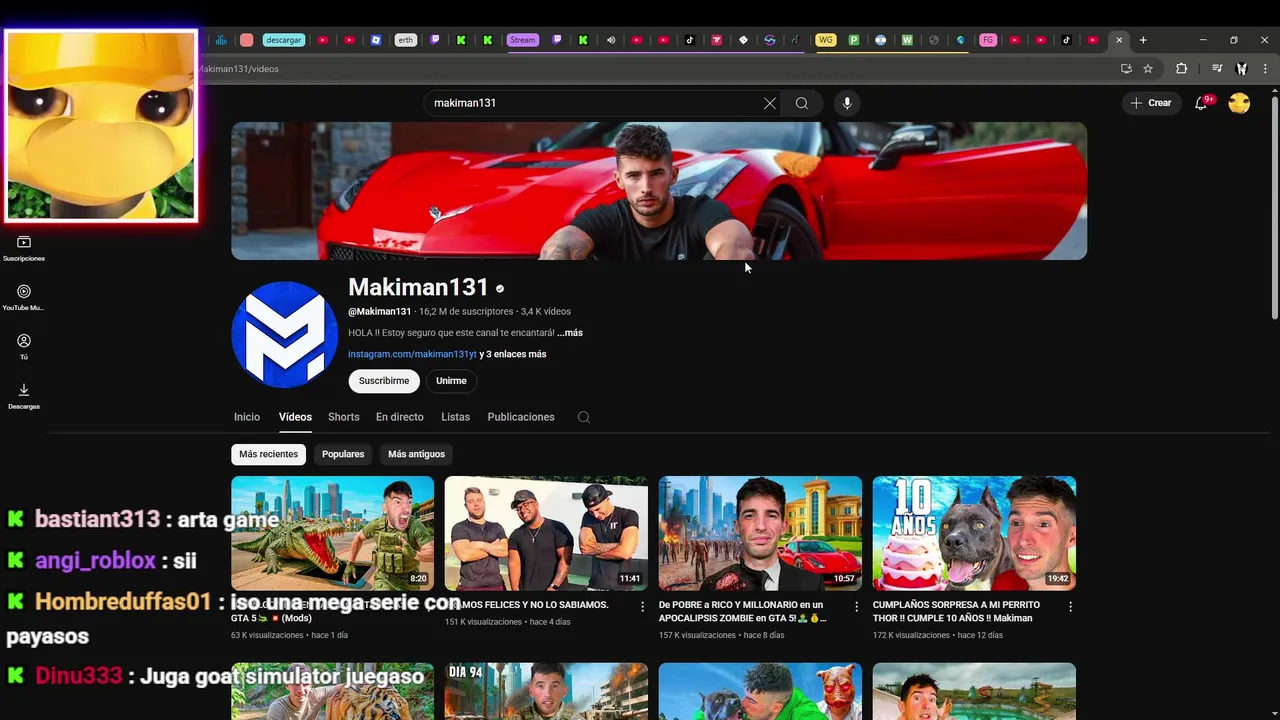Viewport: 1280px width, 720px height.
Task: Open options for 'De POBRE a RICO' video
Action: tap(856, 607)
